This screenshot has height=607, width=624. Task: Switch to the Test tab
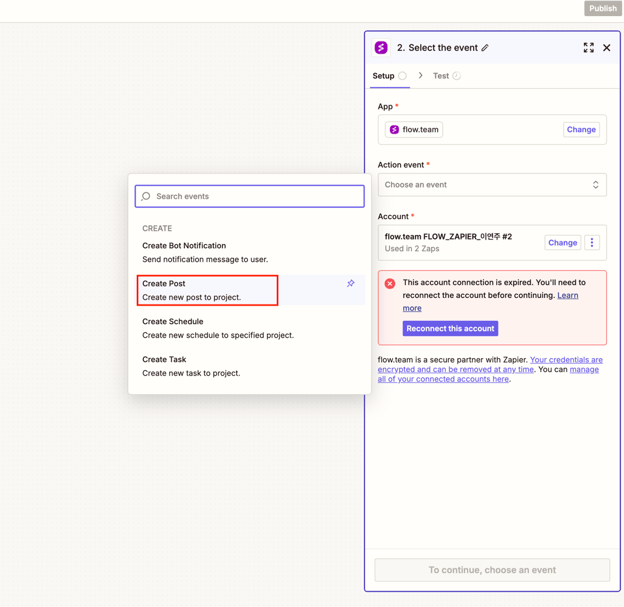coord(441,76)
